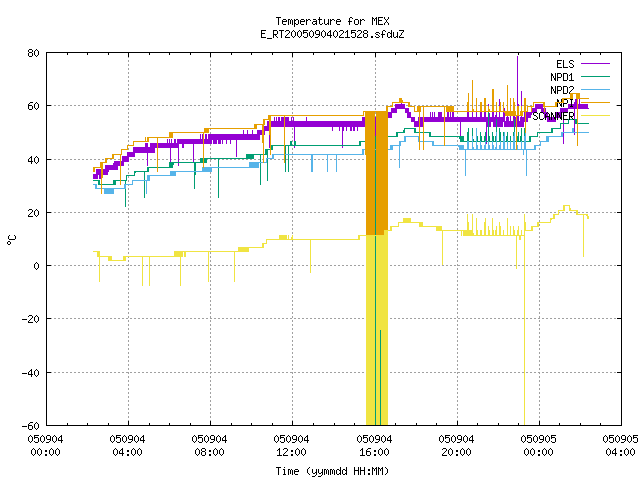This screenshot has height=480, width=640.
Task: Click the y-axis tick label -20
Action: point(31,319)
